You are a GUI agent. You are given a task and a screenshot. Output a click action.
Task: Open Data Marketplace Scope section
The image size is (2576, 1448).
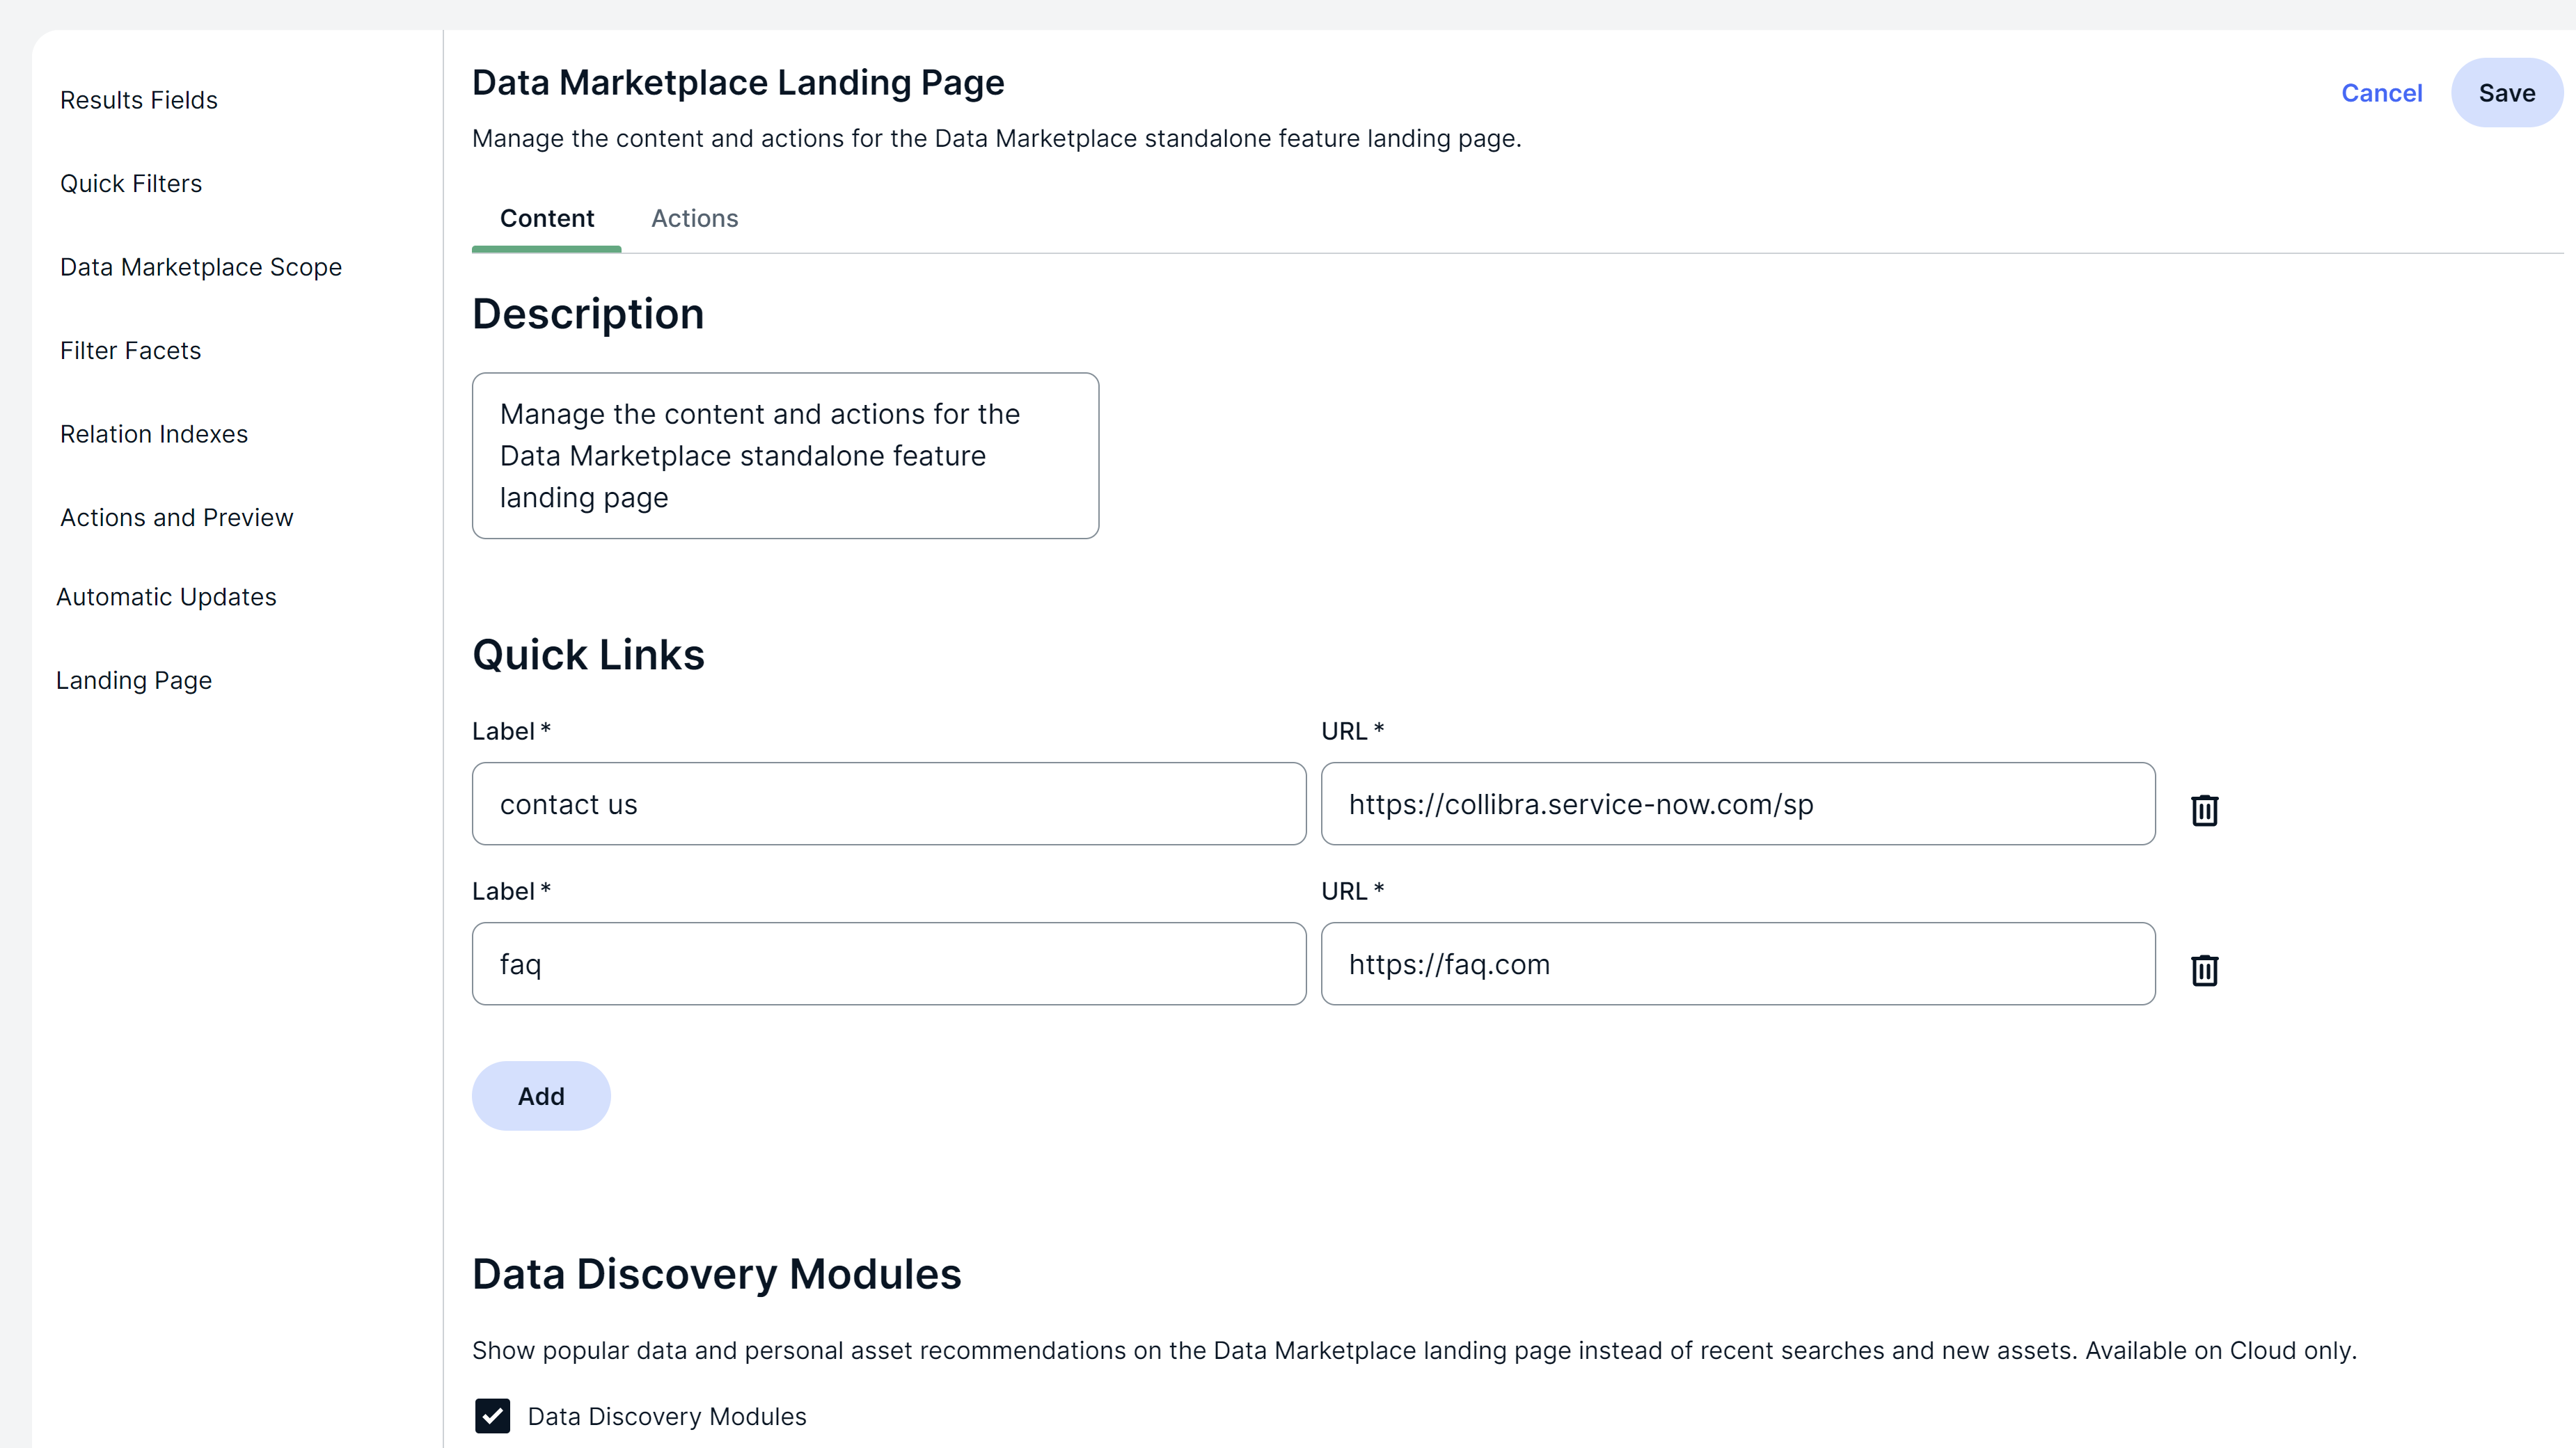tap(201, 267)
